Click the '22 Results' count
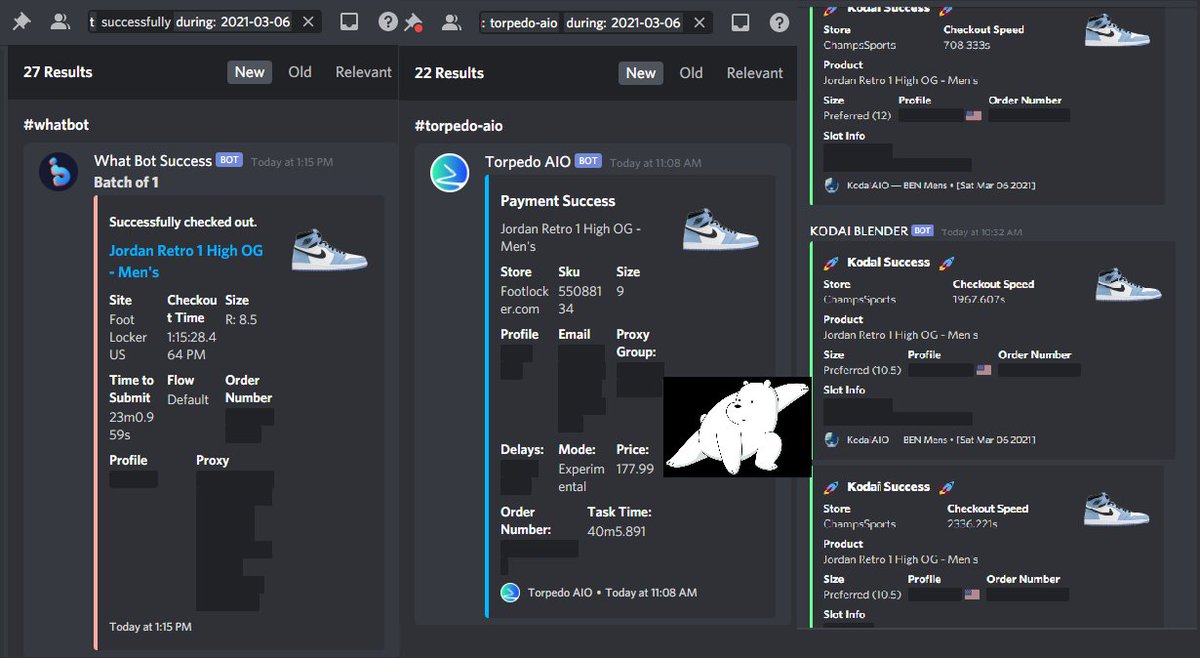The height and width of the screenshot is (658, 1200). pyautogui.click(x=449, y=72)
